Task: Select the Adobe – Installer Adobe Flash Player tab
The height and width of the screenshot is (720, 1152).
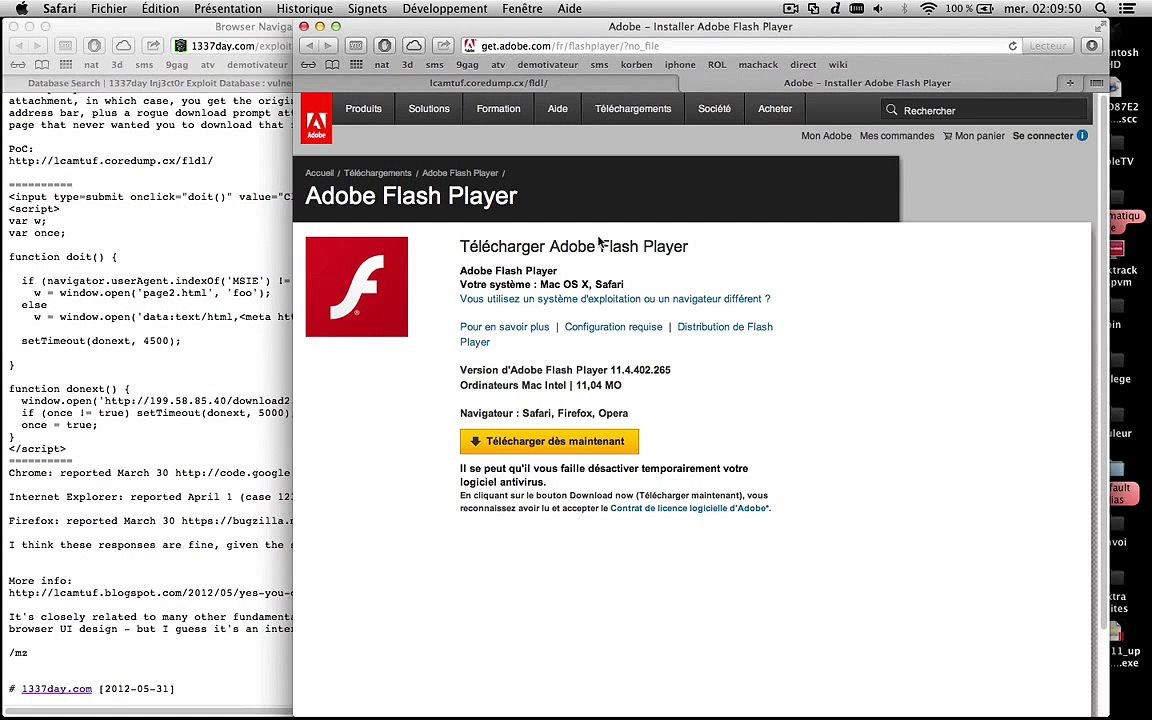Action: 867,83
